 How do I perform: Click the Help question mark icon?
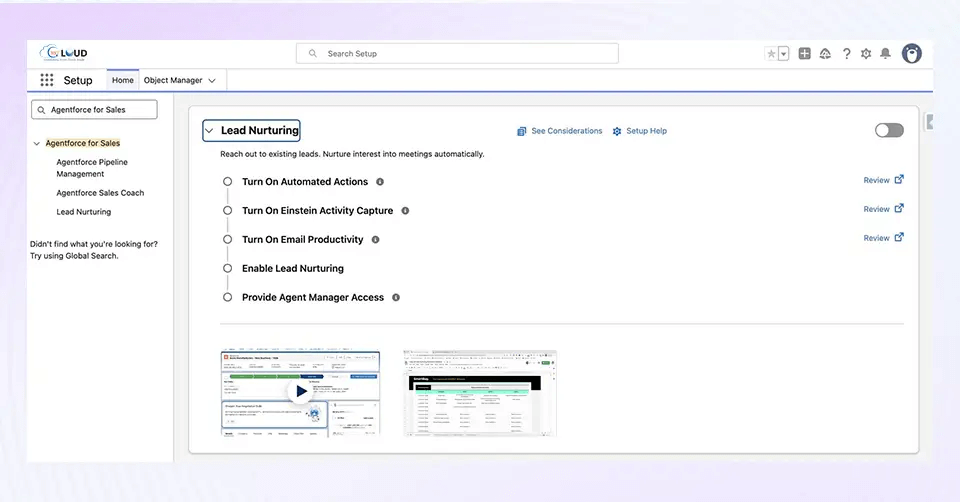tap(846, 54)
